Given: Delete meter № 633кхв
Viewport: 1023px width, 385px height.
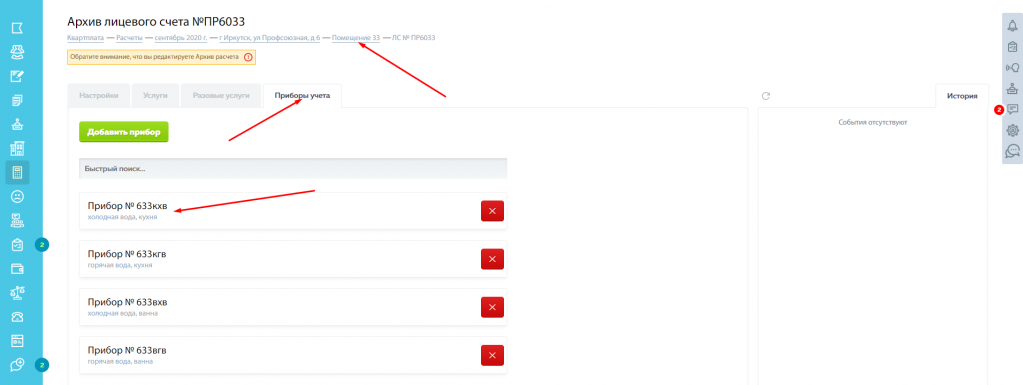Looking at the screenshot, I should 493,211.
